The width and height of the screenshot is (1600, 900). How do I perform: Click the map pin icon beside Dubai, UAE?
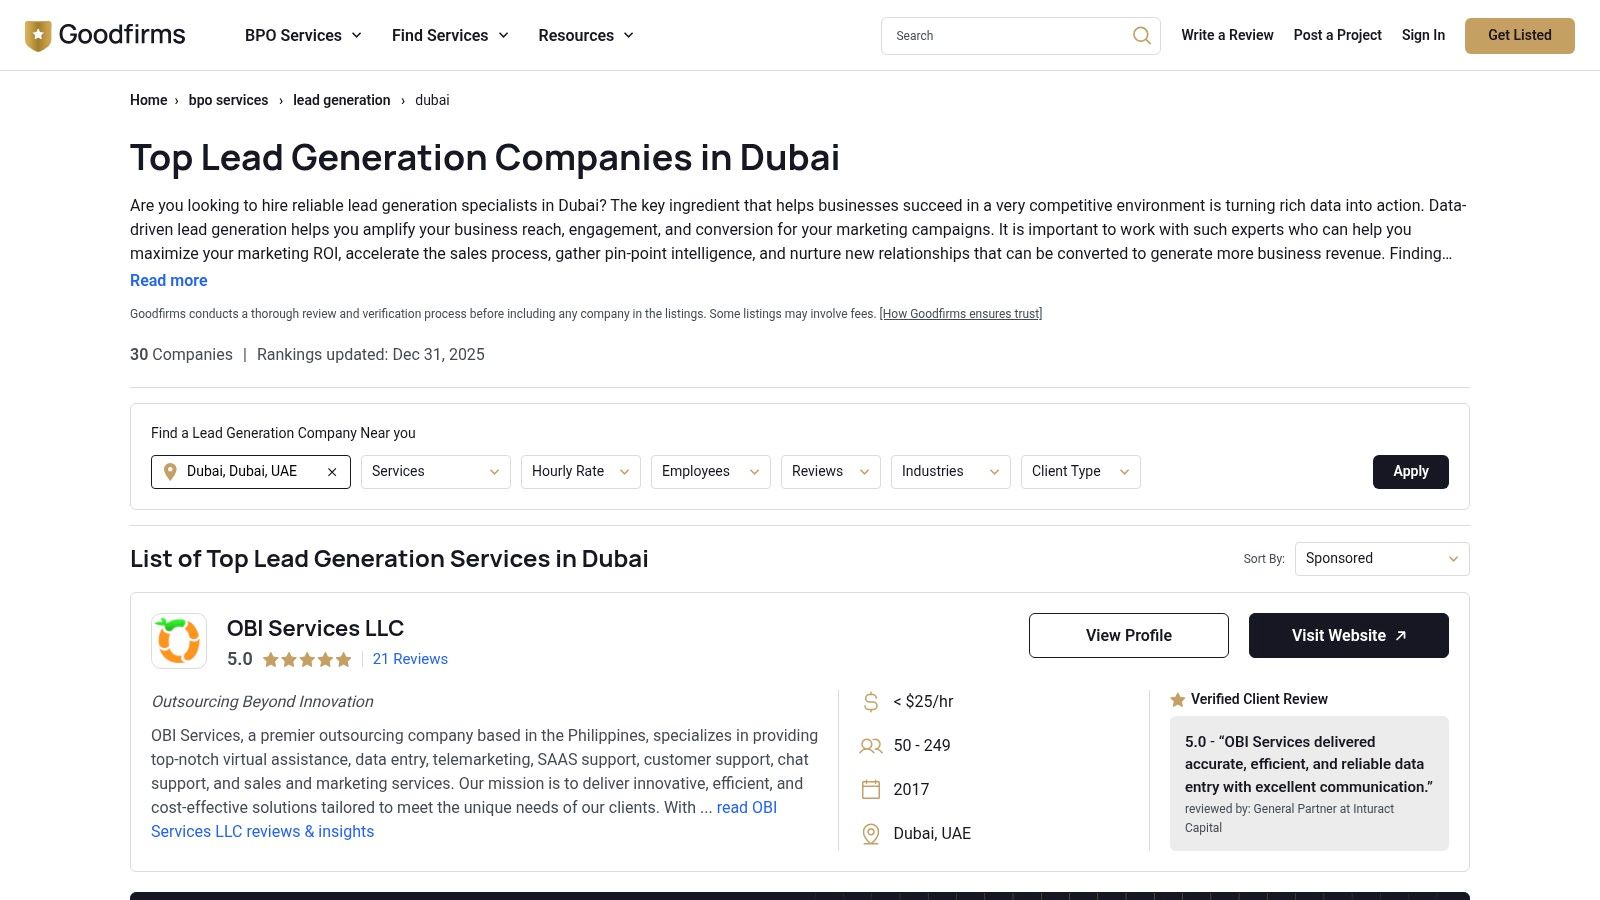point(869,833)
